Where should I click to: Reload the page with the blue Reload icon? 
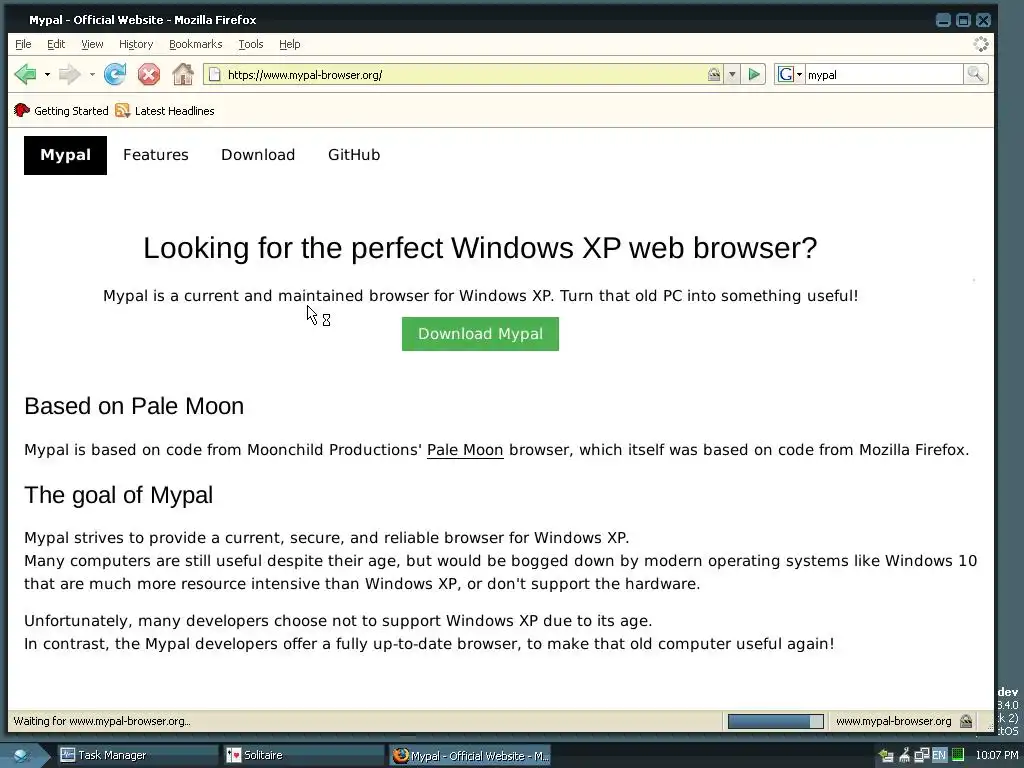pos(115,74)
